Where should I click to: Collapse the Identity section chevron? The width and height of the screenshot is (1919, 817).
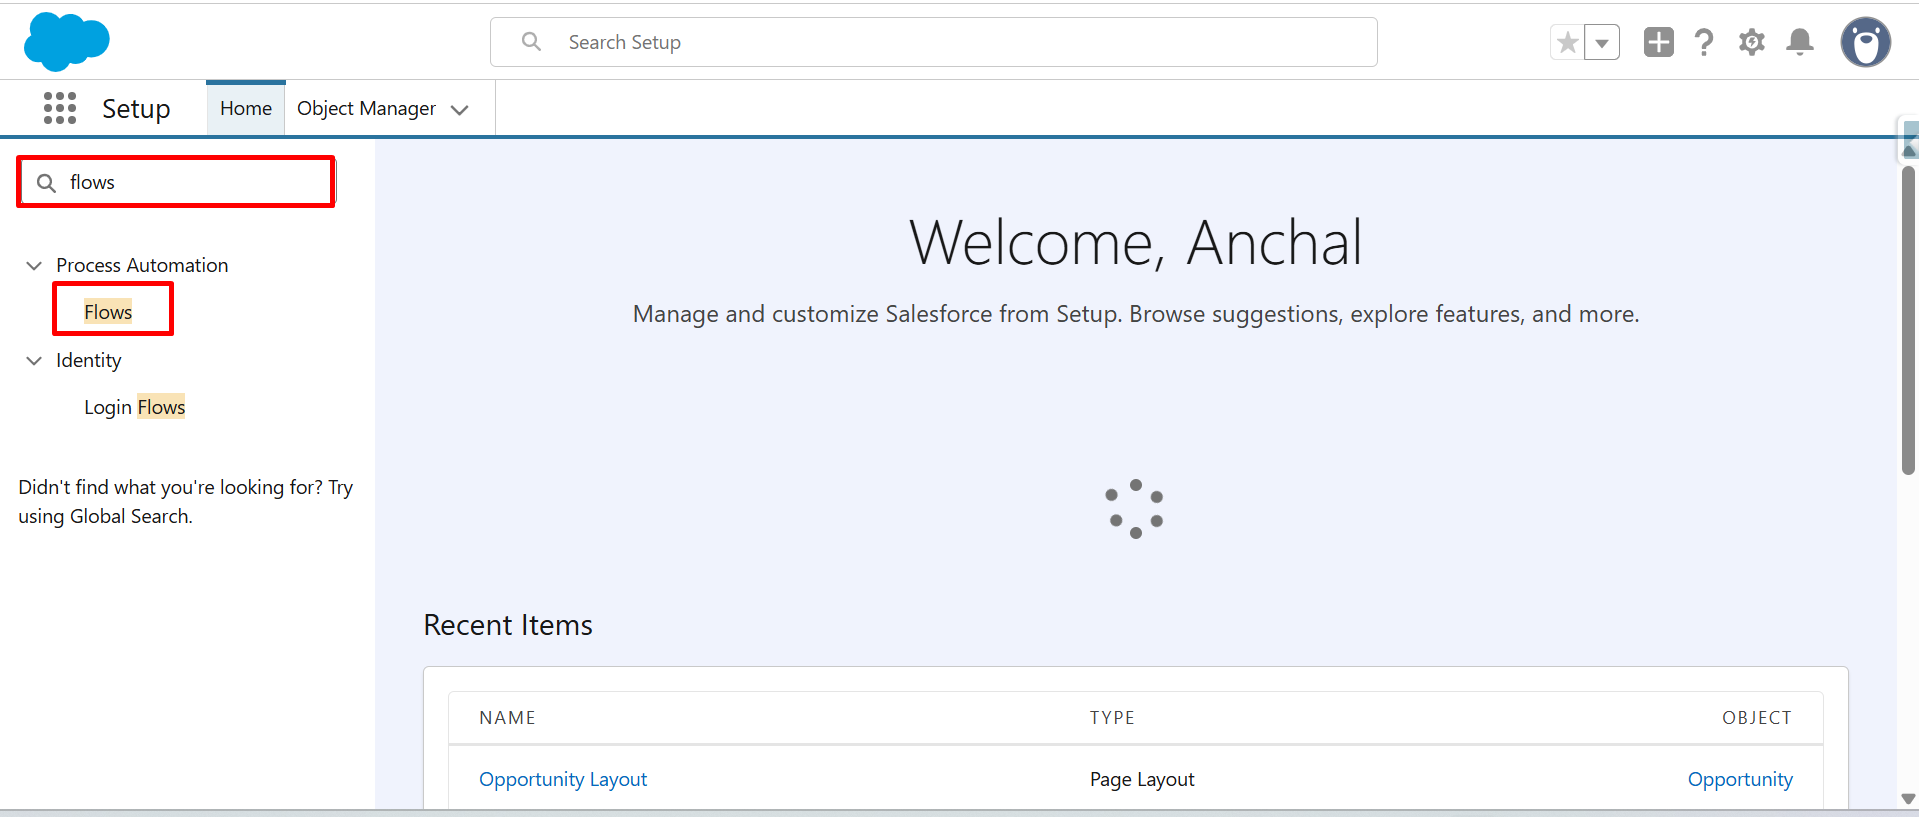pos(34,360)
